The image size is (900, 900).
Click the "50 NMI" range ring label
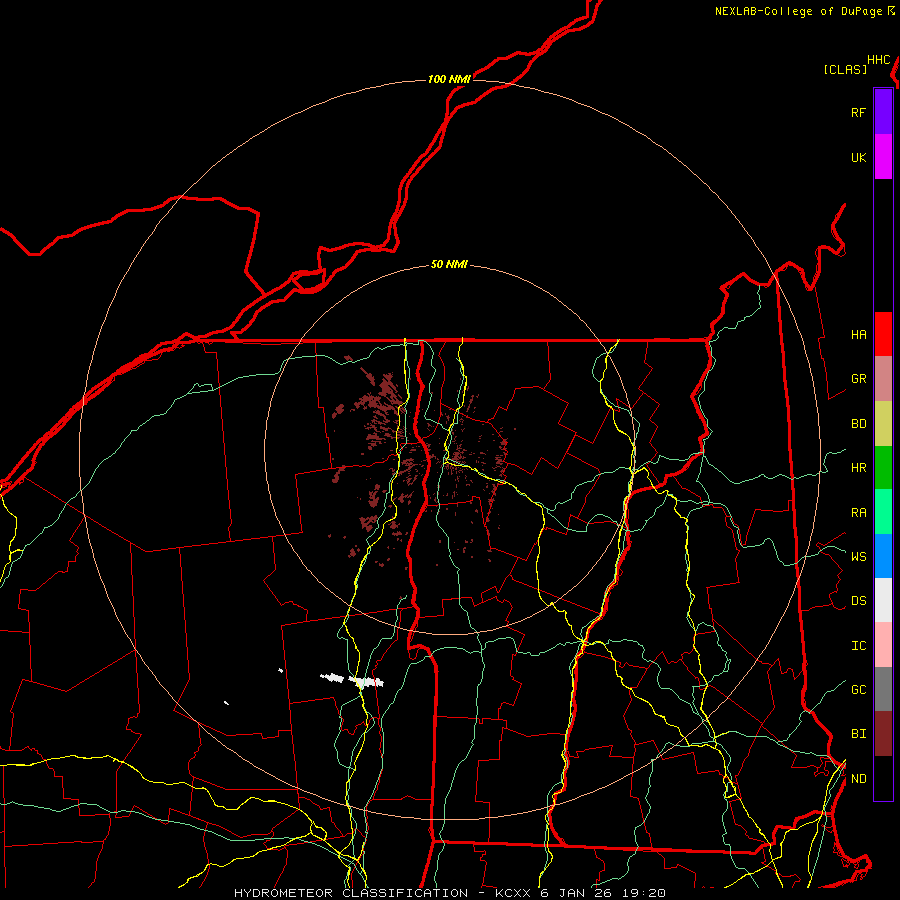(449, 265)
